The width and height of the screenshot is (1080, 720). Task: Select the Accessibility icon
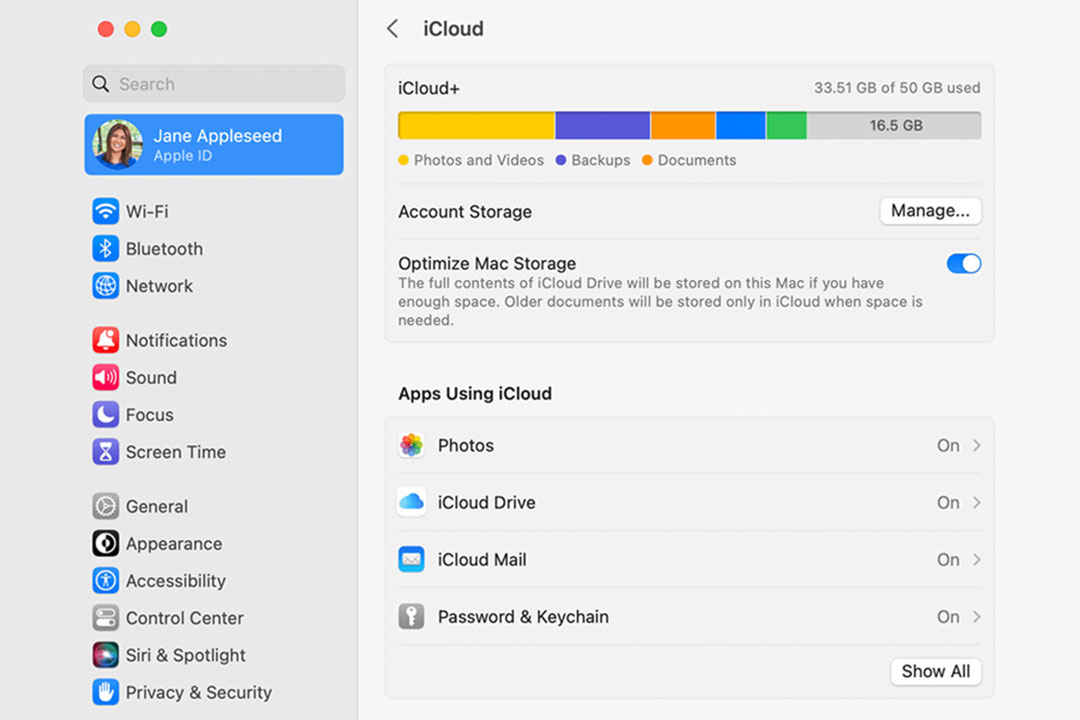pyautogui.click(x=105, y=581)
